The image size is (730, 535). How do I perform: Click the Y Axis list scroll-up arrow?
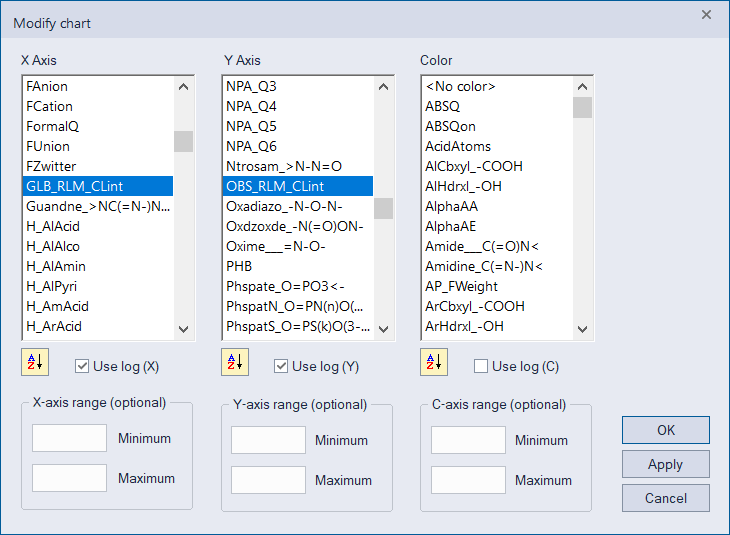(x=384, y=87)
